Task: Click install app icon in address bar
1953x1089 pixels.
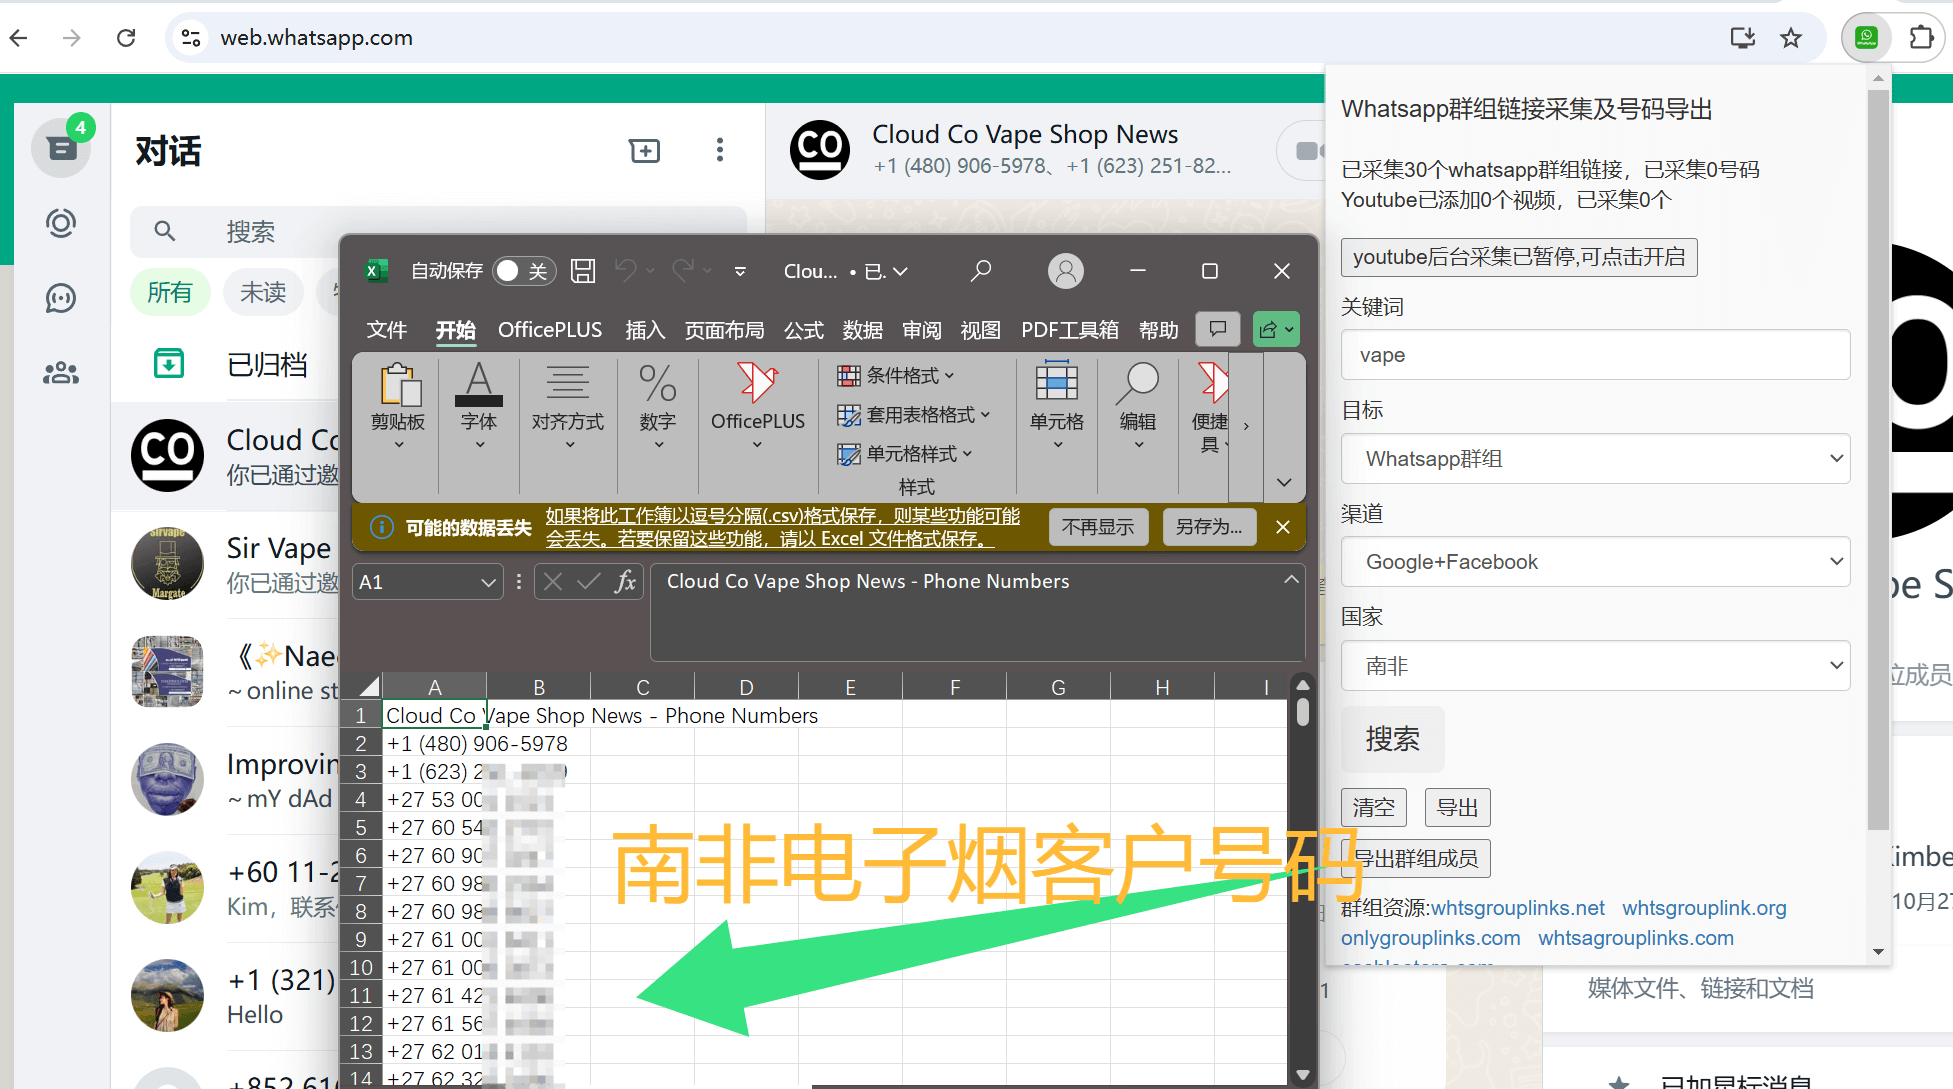Action: [1743, 38]
